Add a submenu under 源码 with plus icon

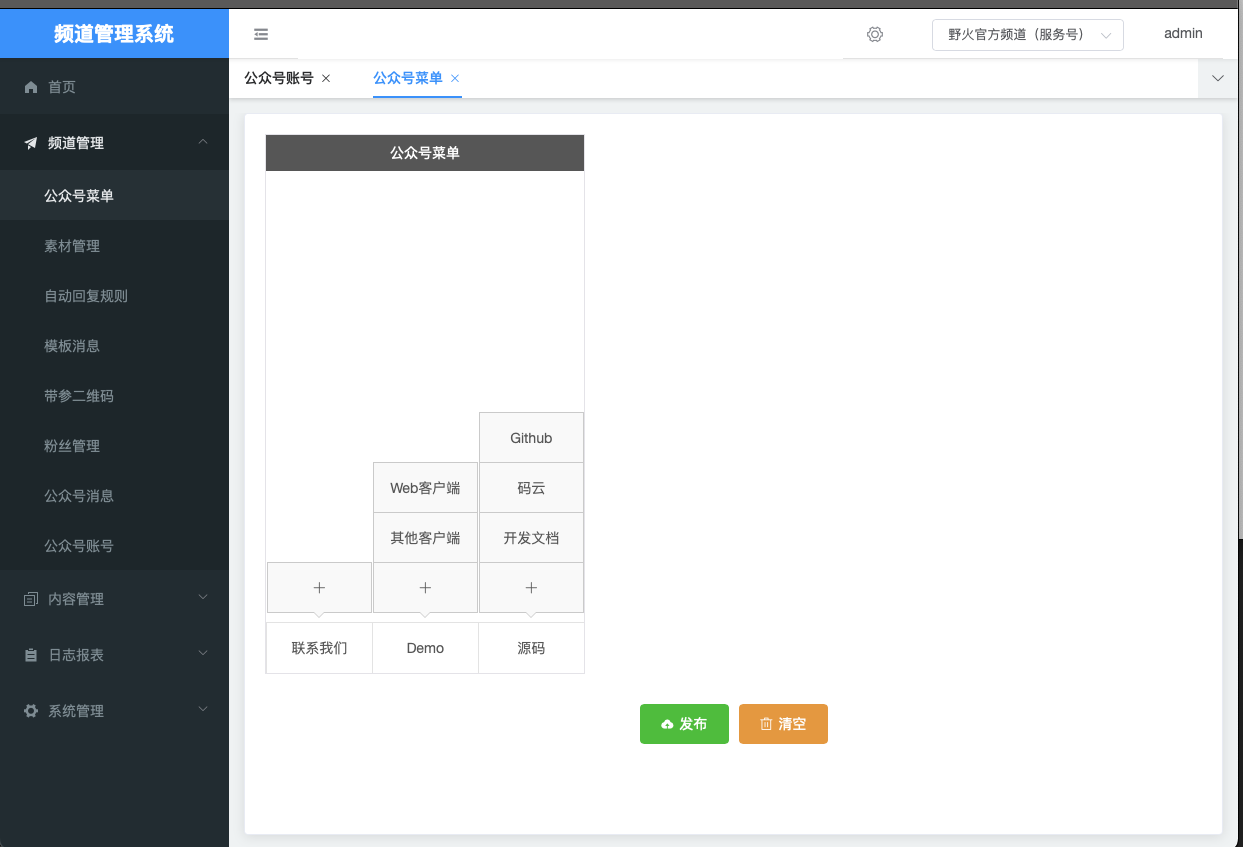click(531, 588)
